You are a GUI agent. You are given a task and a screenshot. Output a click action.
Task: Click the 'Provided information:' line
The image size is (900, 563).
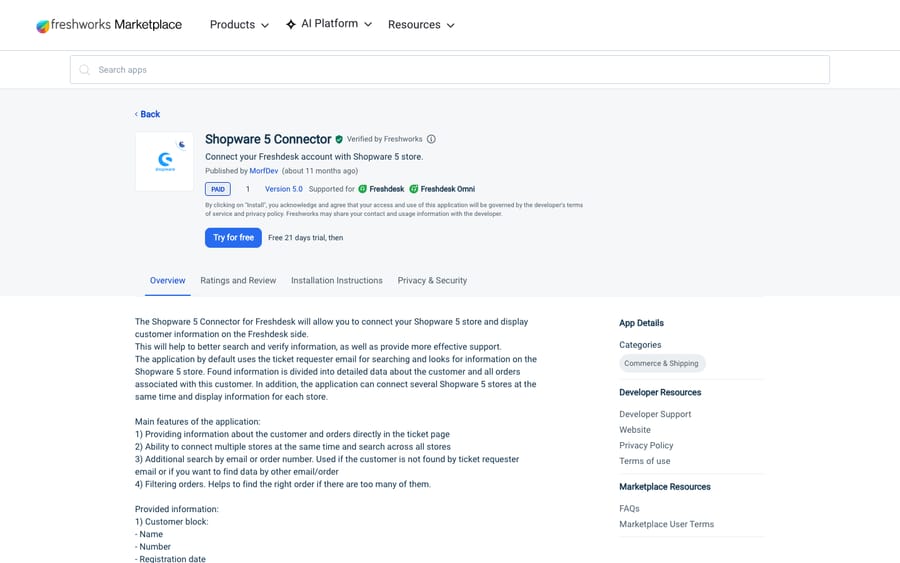[x=177, y=509]
